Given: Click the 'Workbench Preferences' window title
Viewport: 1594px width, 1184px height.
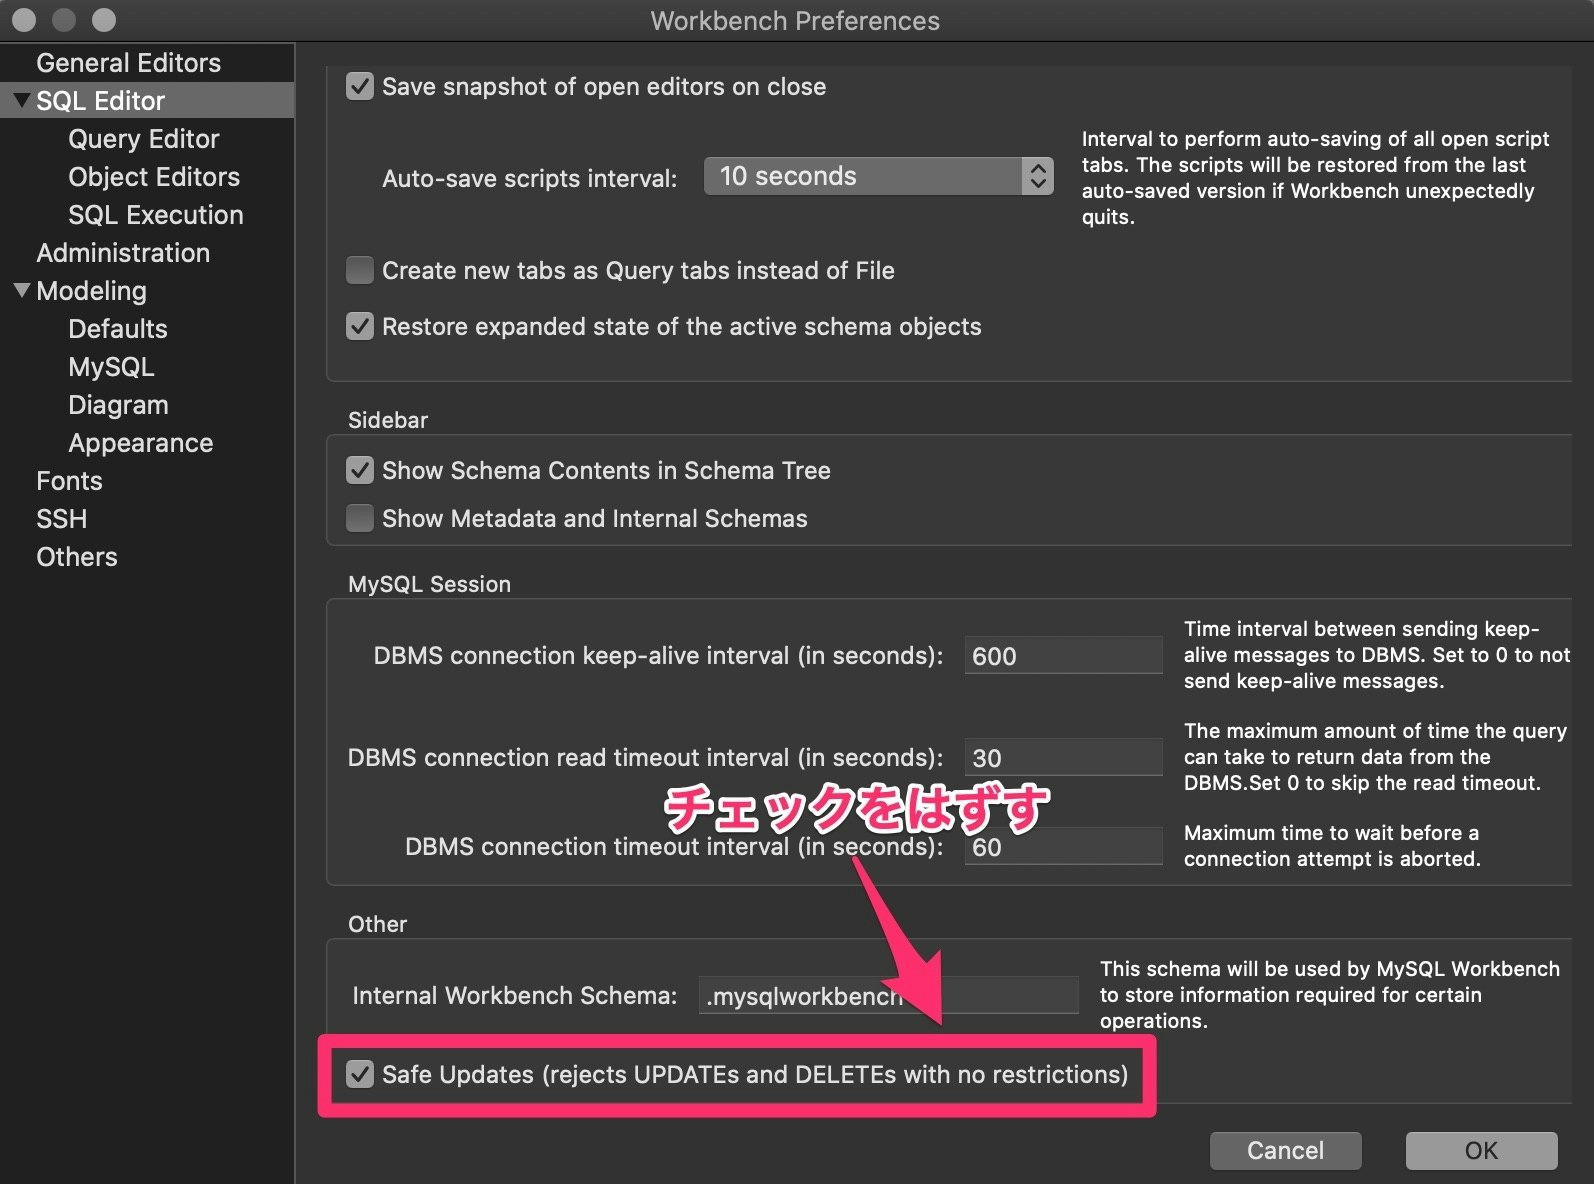Looking at the screenshot, I should coord(795,21).
